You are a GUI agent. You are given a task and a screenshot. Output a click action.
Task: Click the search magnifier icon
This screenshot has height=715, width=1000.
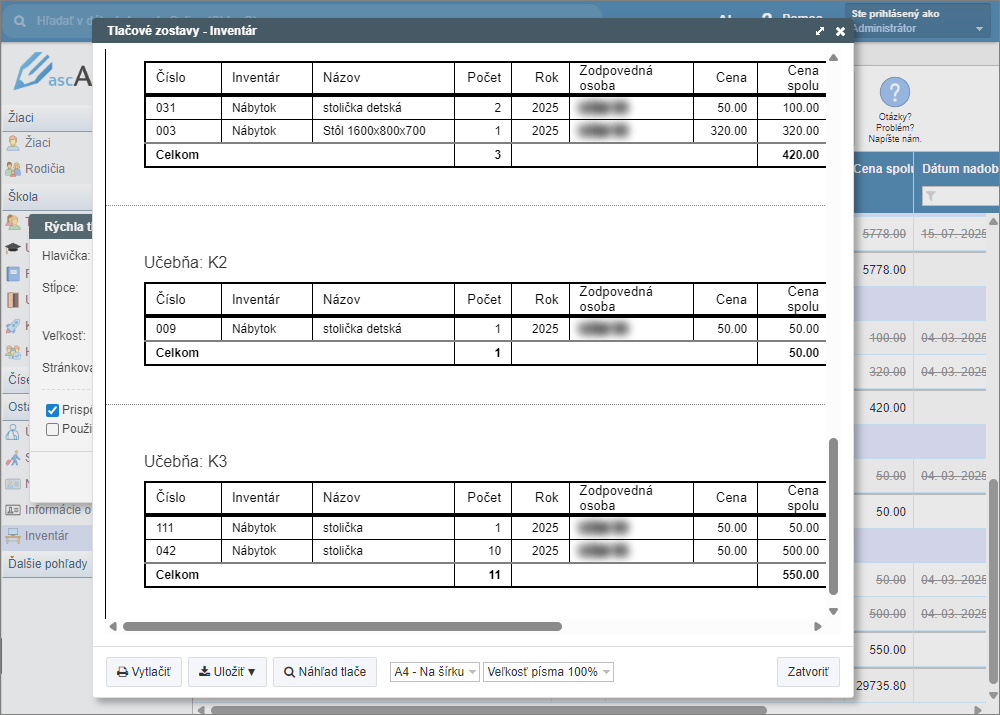point(18,20)
